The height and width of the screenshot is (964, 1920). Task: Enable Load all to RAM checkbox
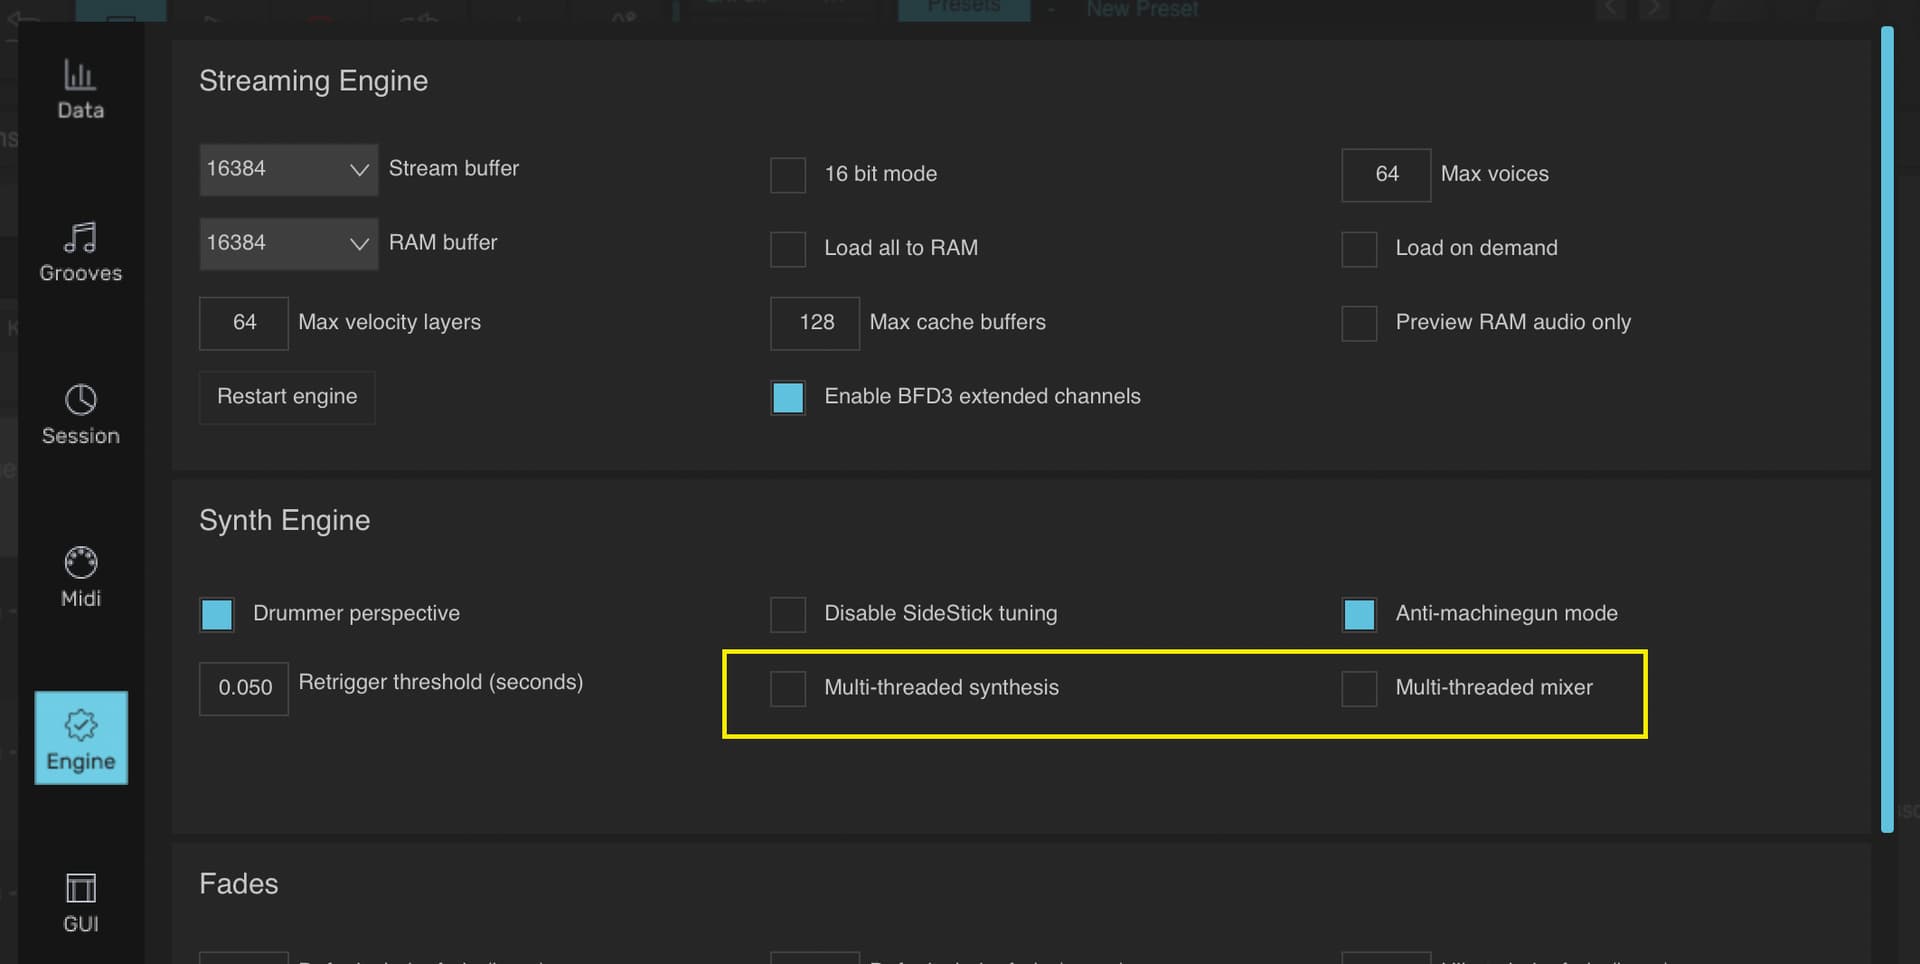tap(788, 249)
